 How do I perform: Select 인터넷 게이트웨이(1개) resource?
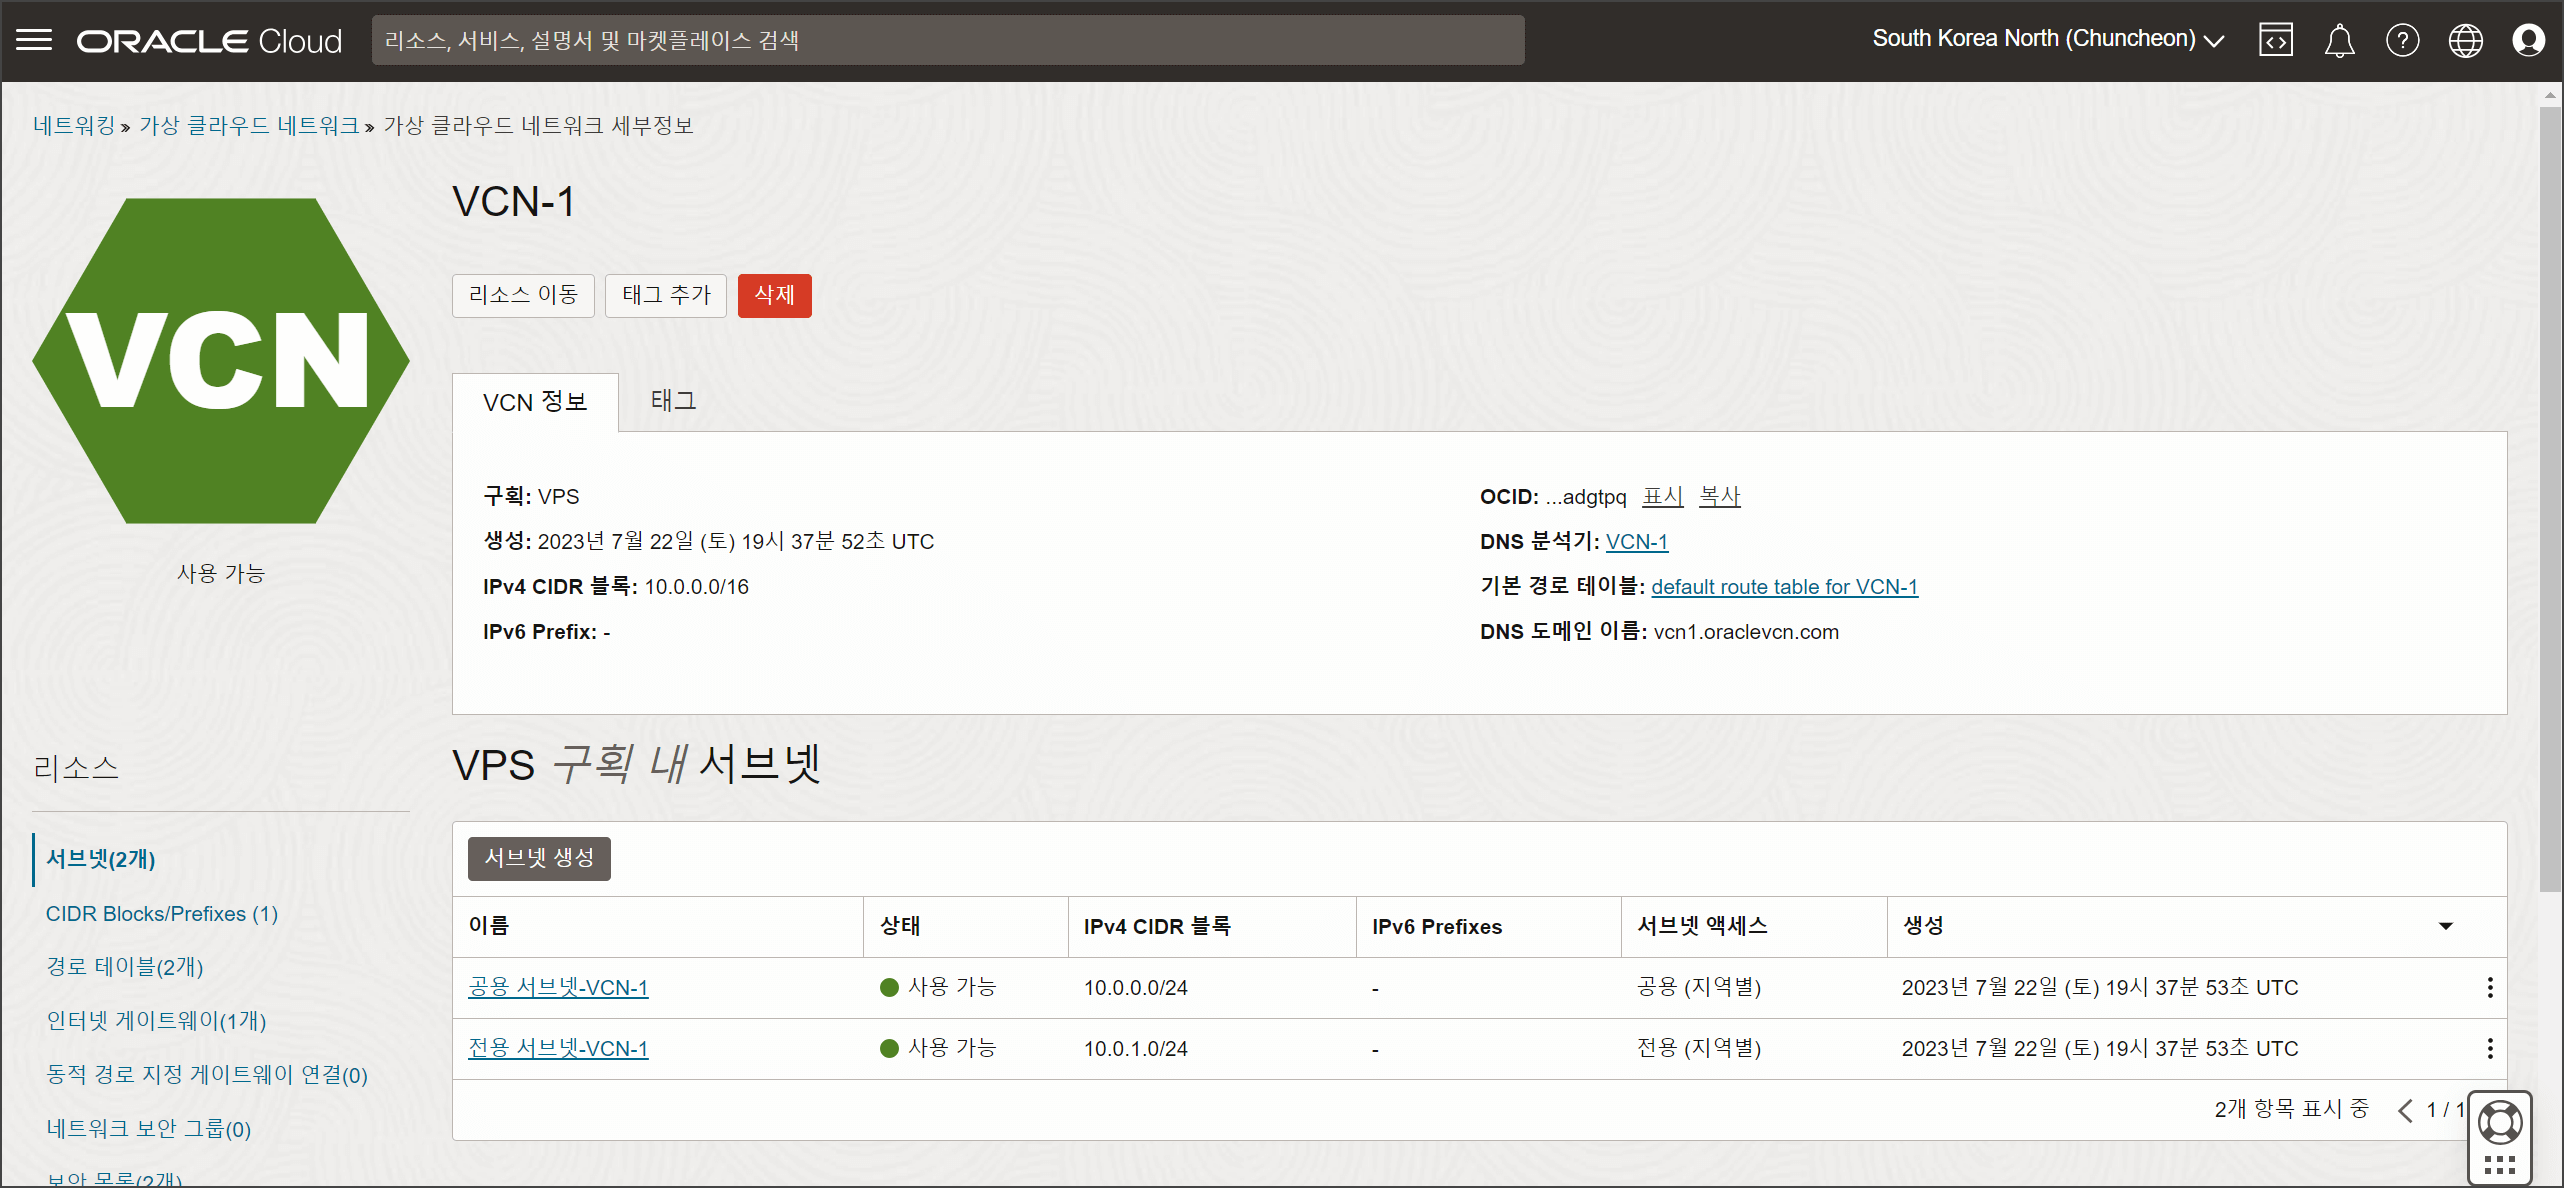coord(156,1021)
